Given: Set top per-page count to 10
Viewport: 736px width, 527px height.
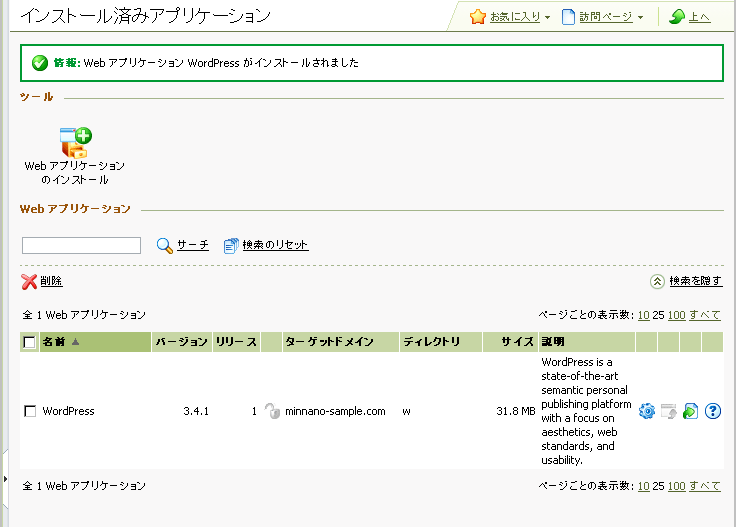Looking at the screenshot, I should click(644, 315).
